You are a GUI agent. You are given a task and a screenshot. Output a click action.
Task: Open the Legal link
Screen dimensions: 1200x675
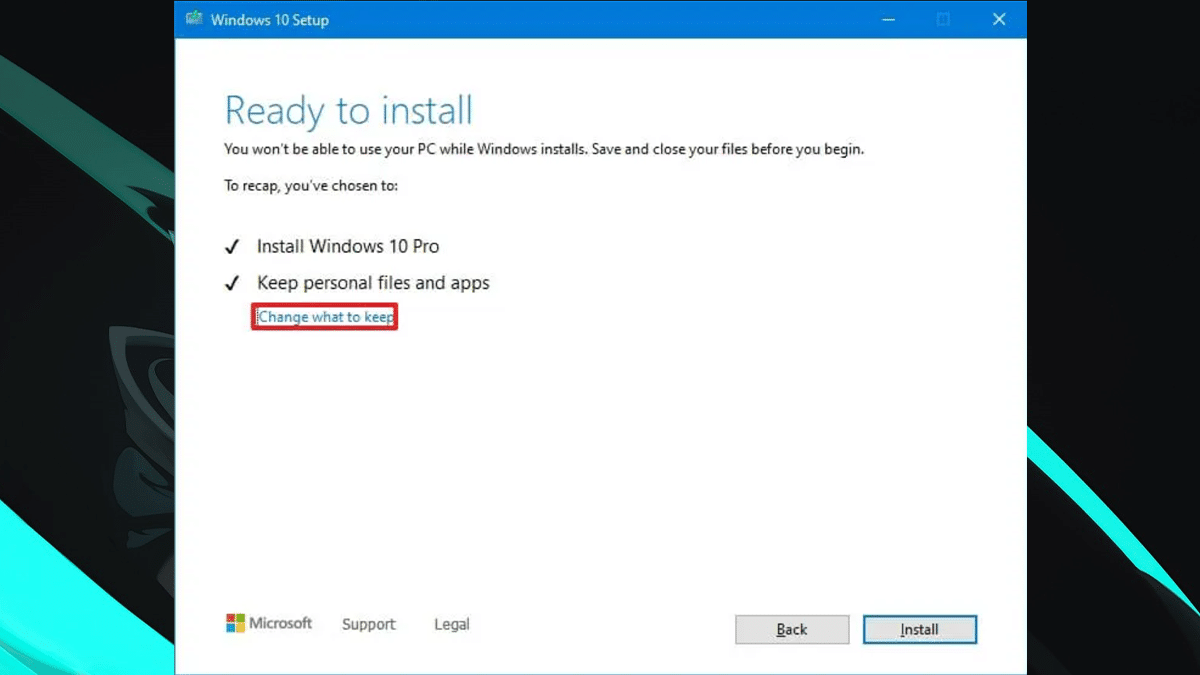tap(451, 624)
